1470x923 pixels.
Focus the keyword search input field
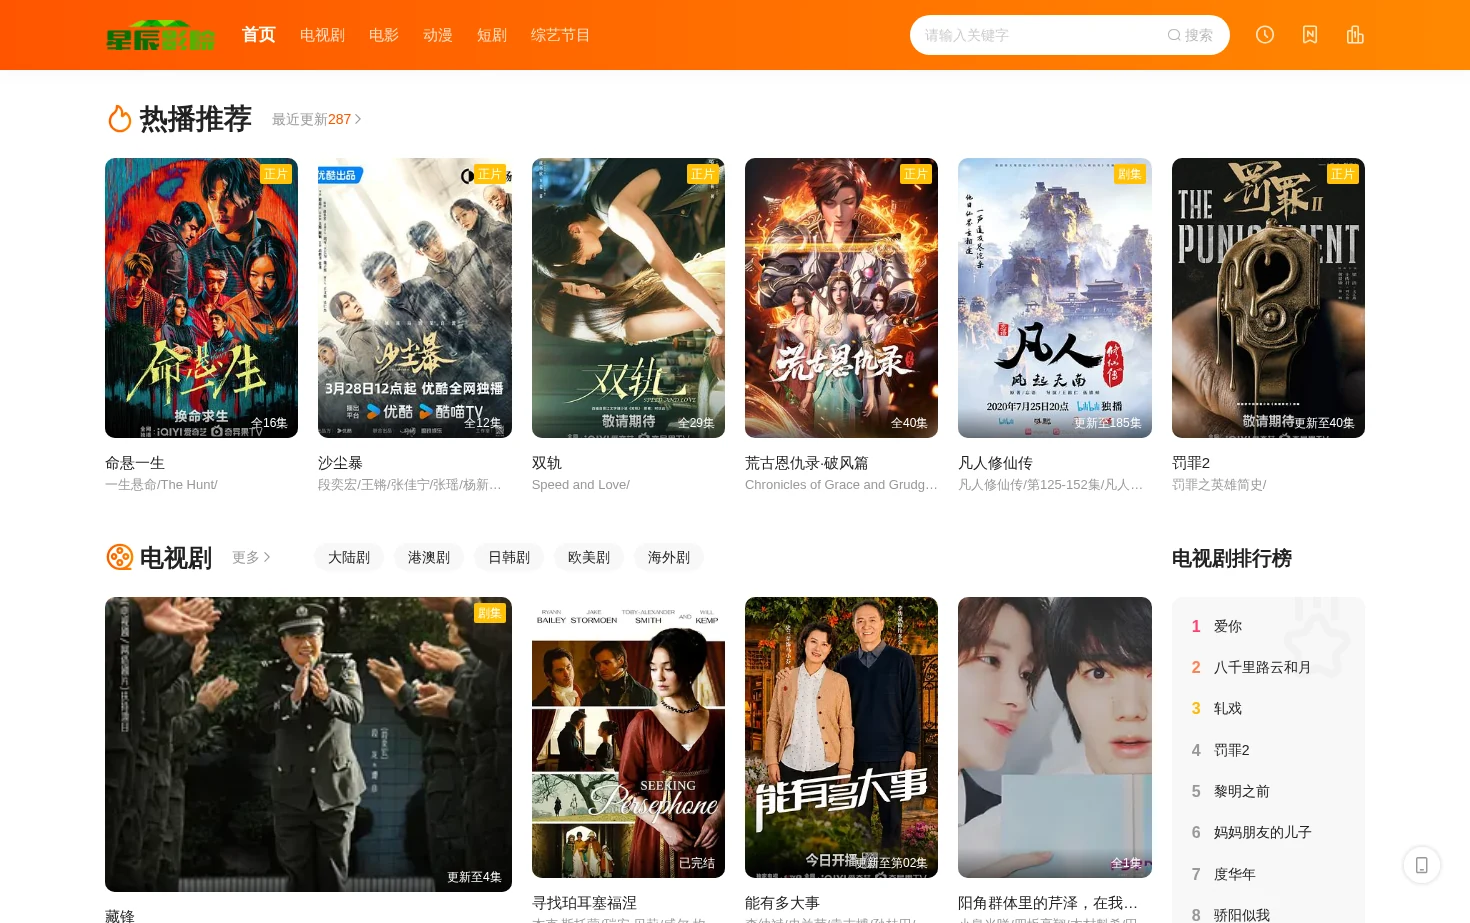(x=1035, y=35)
